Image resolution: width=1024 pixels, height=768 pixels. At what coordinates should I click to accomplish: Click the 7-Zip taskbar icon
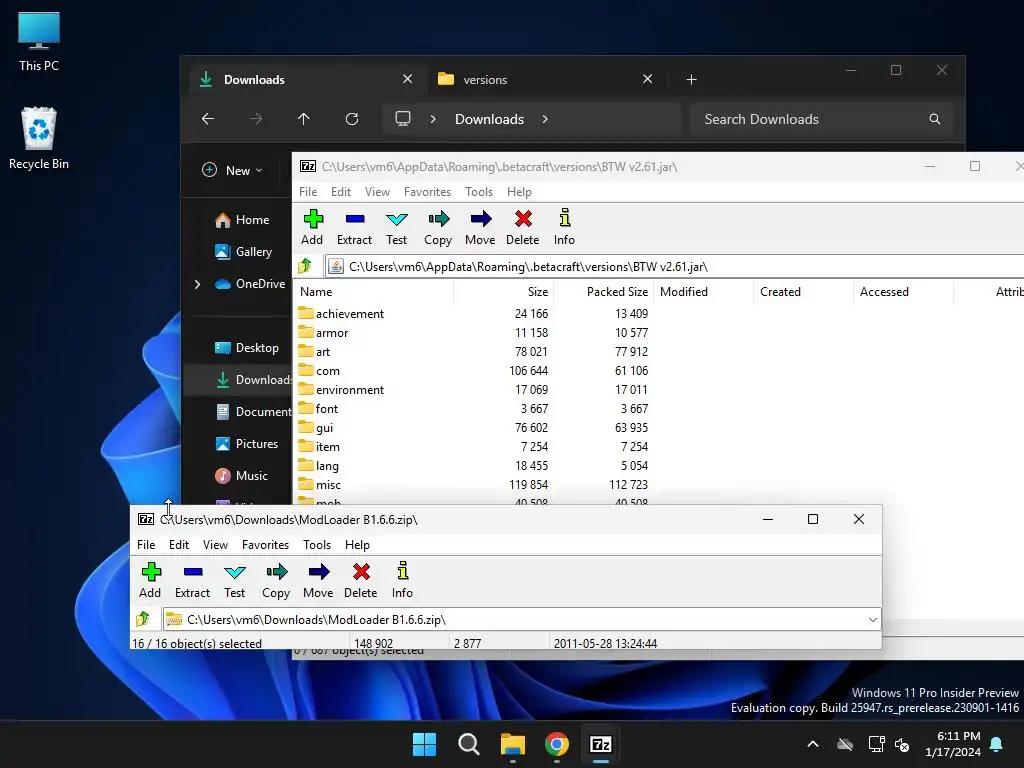pos(601,744)
